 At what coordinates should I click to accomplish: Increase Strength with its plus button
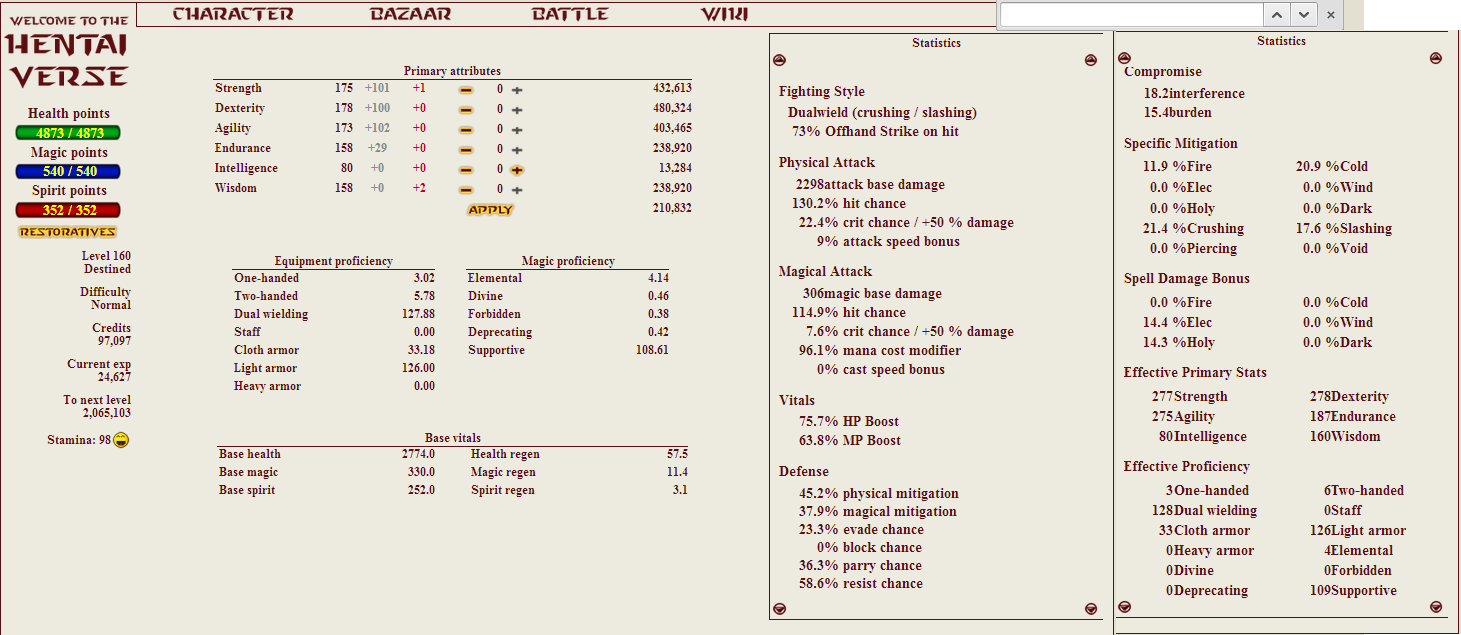click(x=517, y=90)
